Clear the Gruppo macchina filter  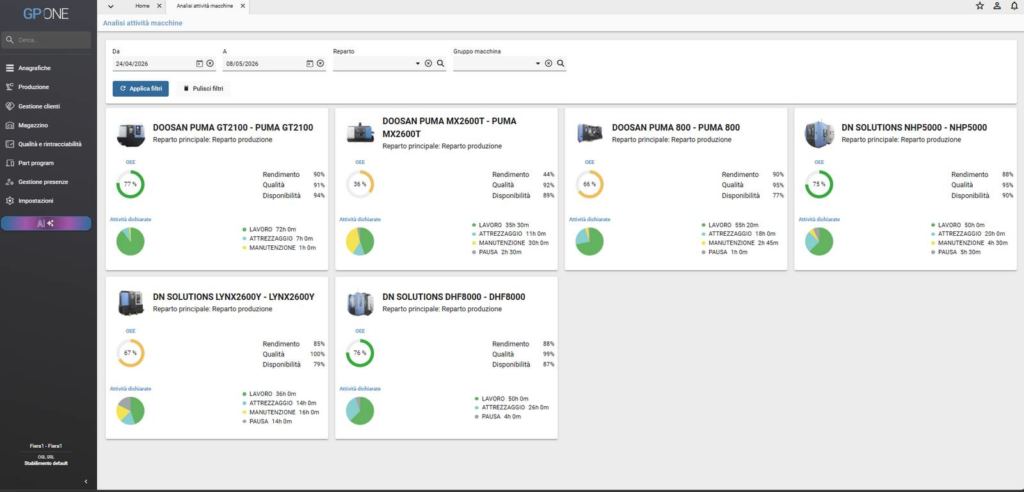(549, 63)
